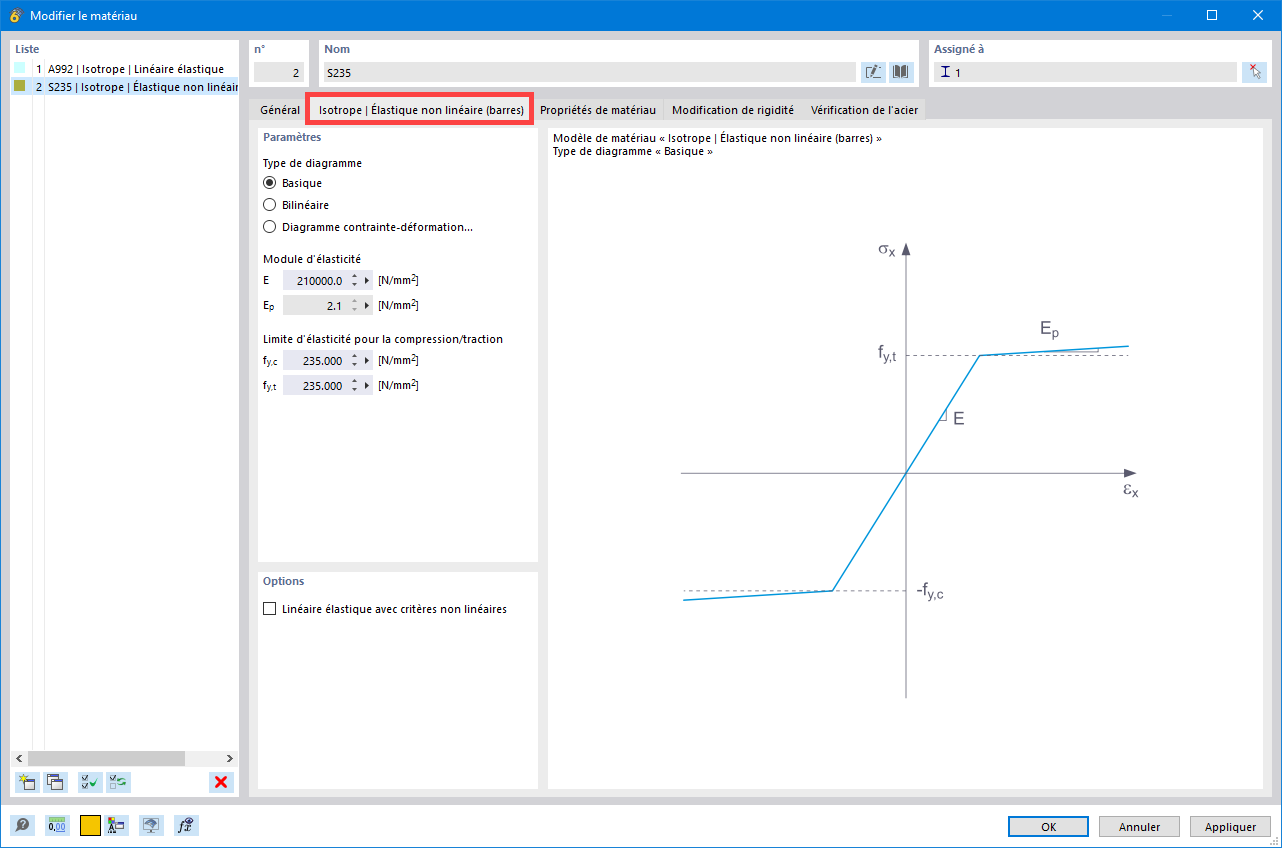Click the Assigné à field
The image size is (1282, 848).
pyautogui.click(x=1085, y=72)
